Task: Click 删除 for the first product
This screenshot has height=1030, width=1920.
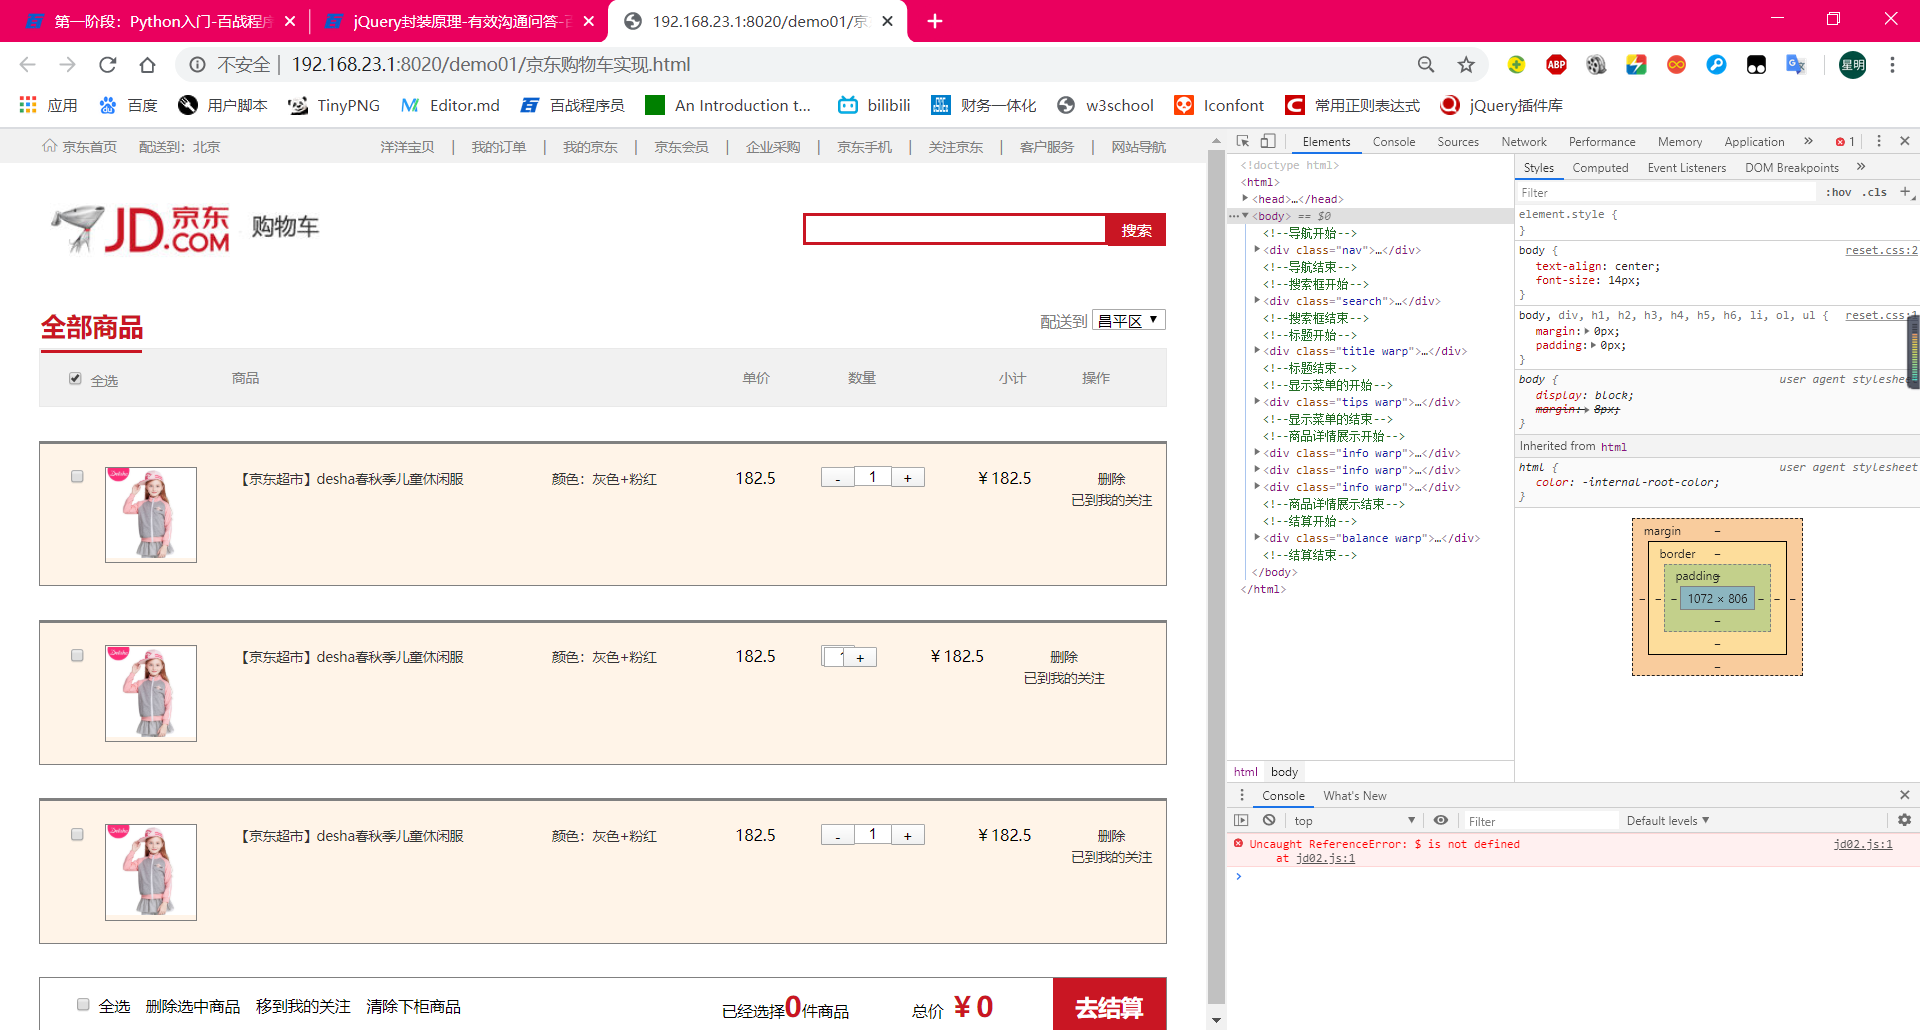Action: pyautogui.click(x=1111, y=479)
